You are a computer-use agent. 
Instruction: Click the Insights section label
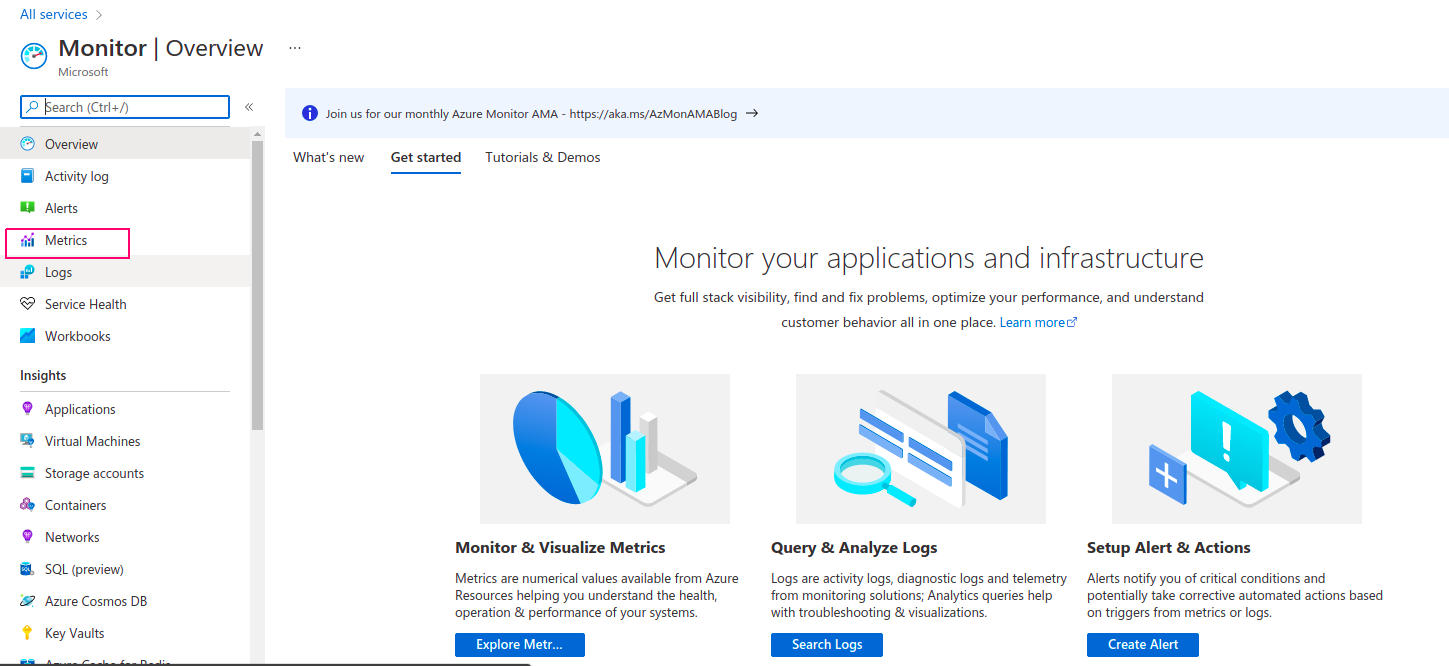43,375
